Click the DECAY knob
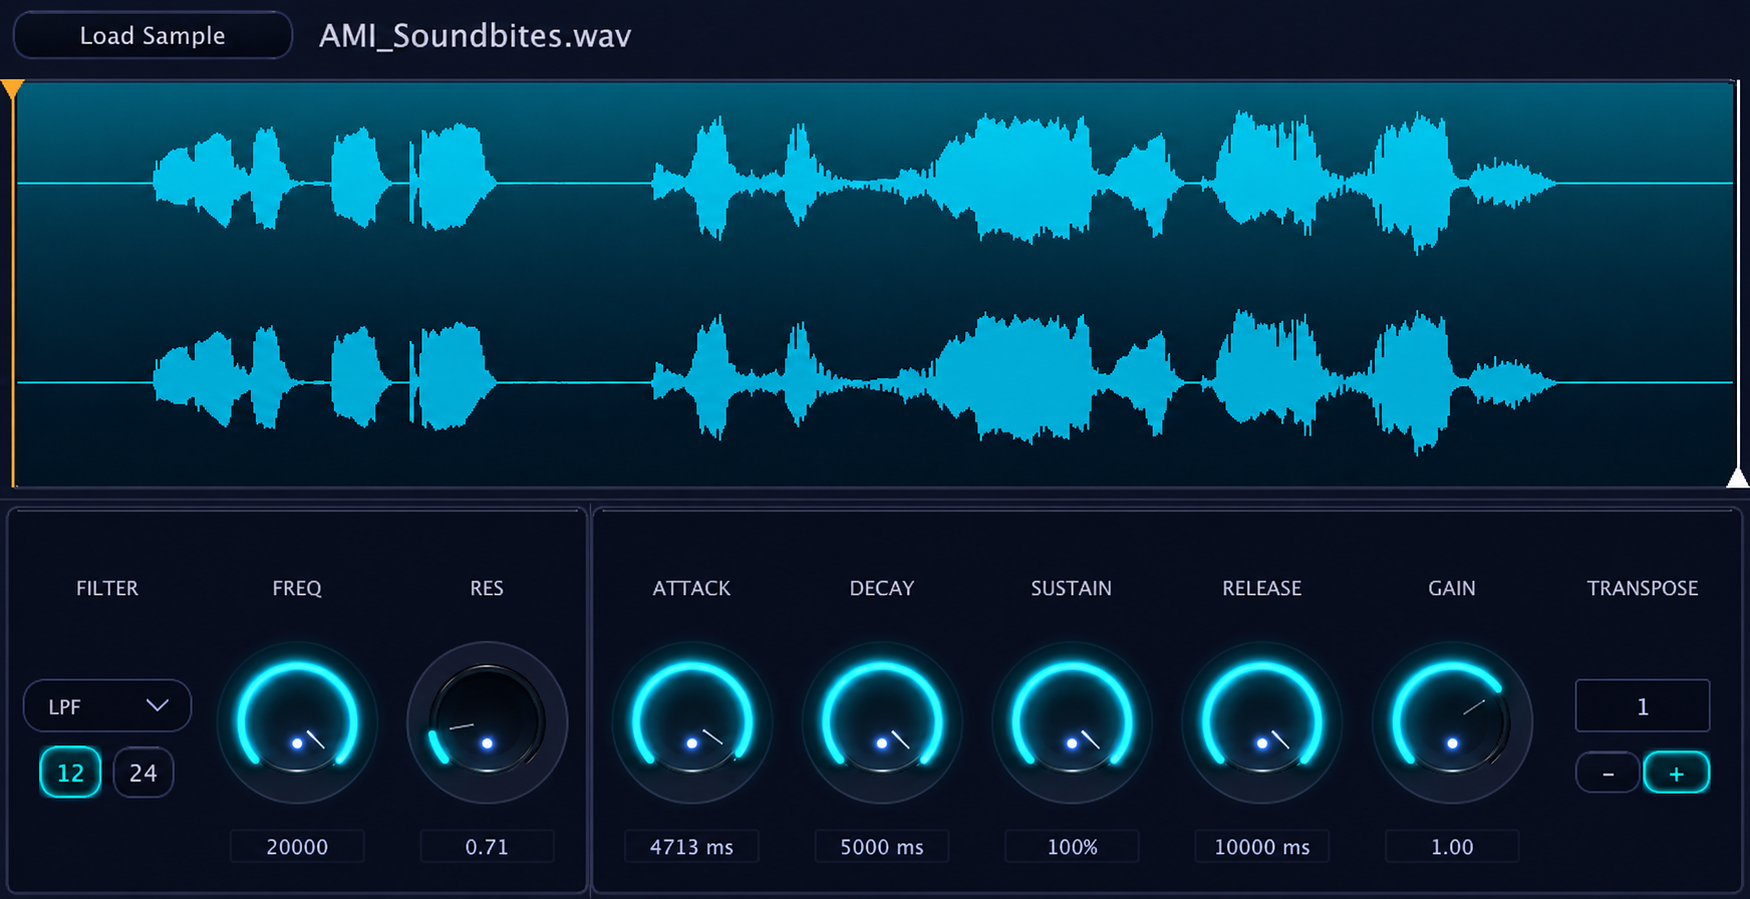1750x899 pixels. 882,722
